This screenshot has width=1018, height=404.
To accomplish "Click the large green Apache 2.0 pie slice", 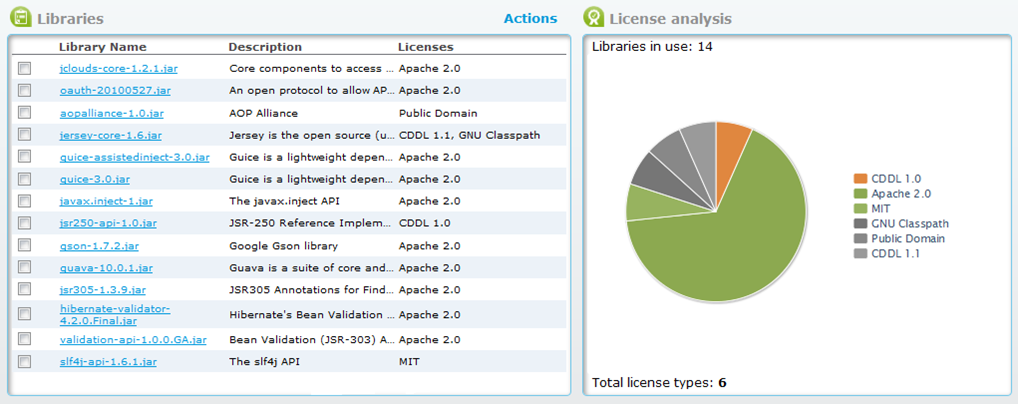I will point(740,240).
